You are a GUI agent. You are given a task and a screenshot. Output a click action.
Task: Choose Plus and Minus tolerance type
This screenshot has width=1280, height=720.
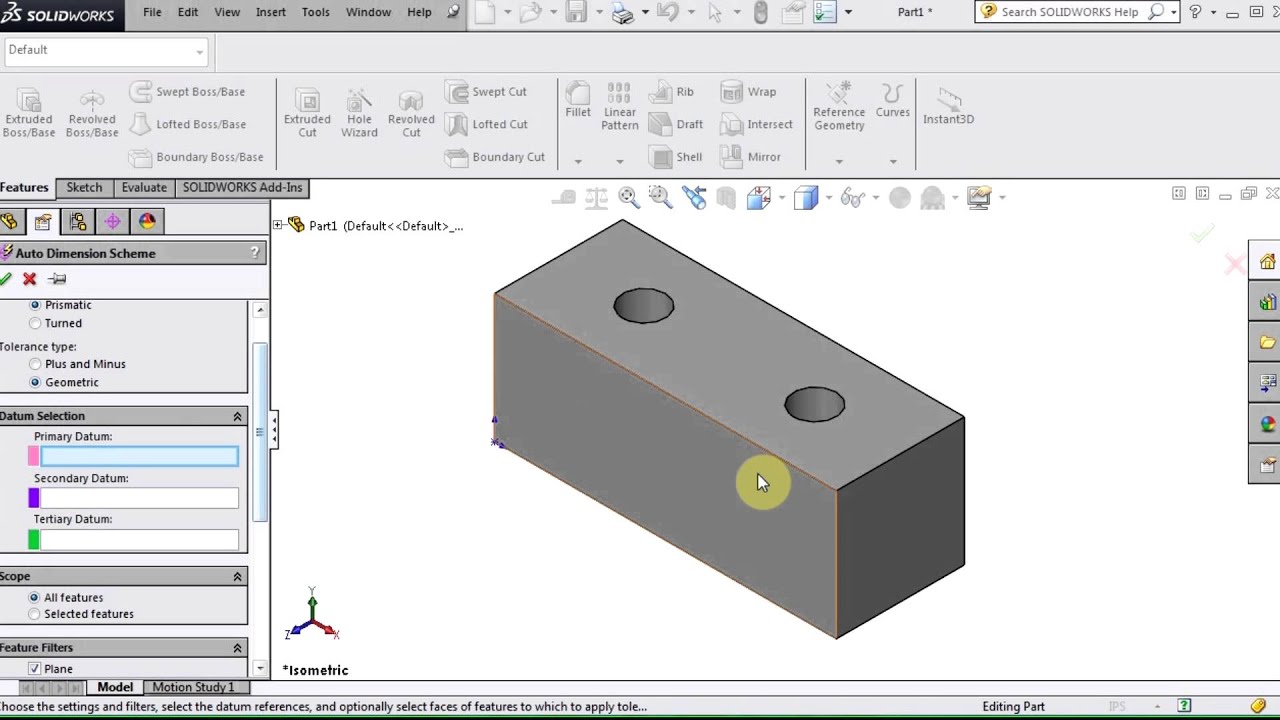[x=35, y=364]
